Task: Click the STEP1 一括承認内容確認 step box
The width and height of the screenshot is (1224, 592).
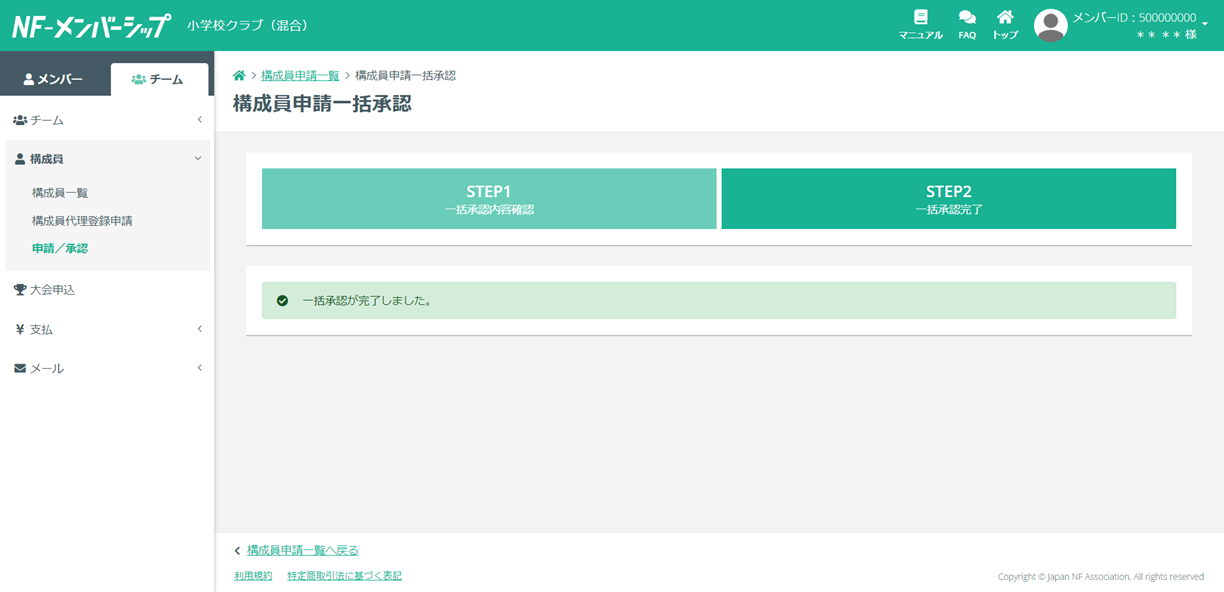Action: 489,199
